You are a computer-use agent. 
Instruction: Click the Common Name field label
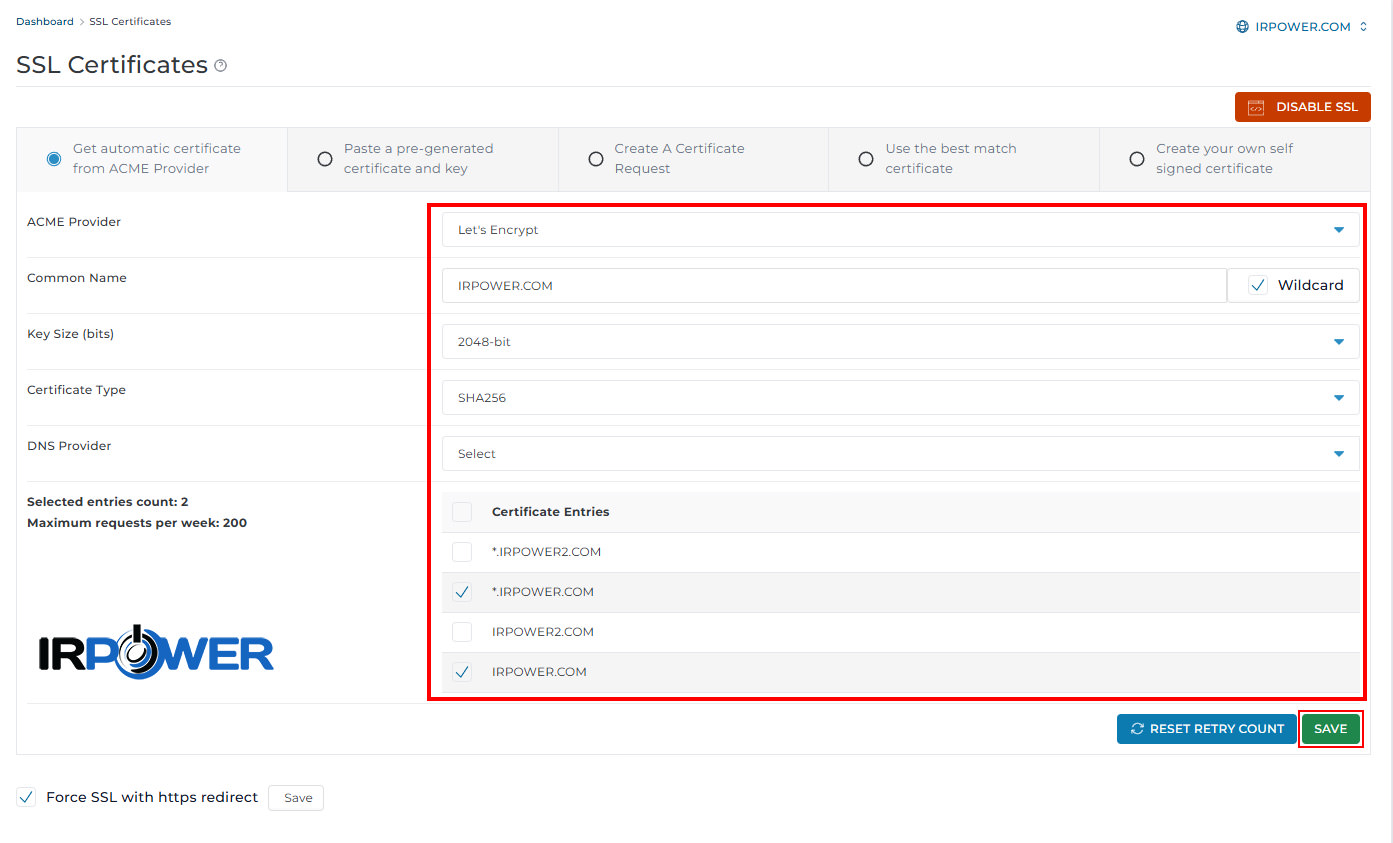77,278
